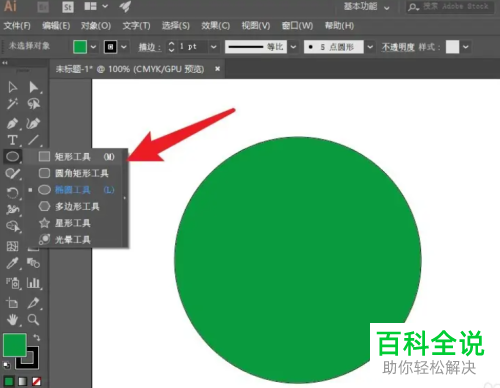The height and width of the screenshot is (388, 500).
Task: Select the Column Graph tool
Action: click(33, 283)
